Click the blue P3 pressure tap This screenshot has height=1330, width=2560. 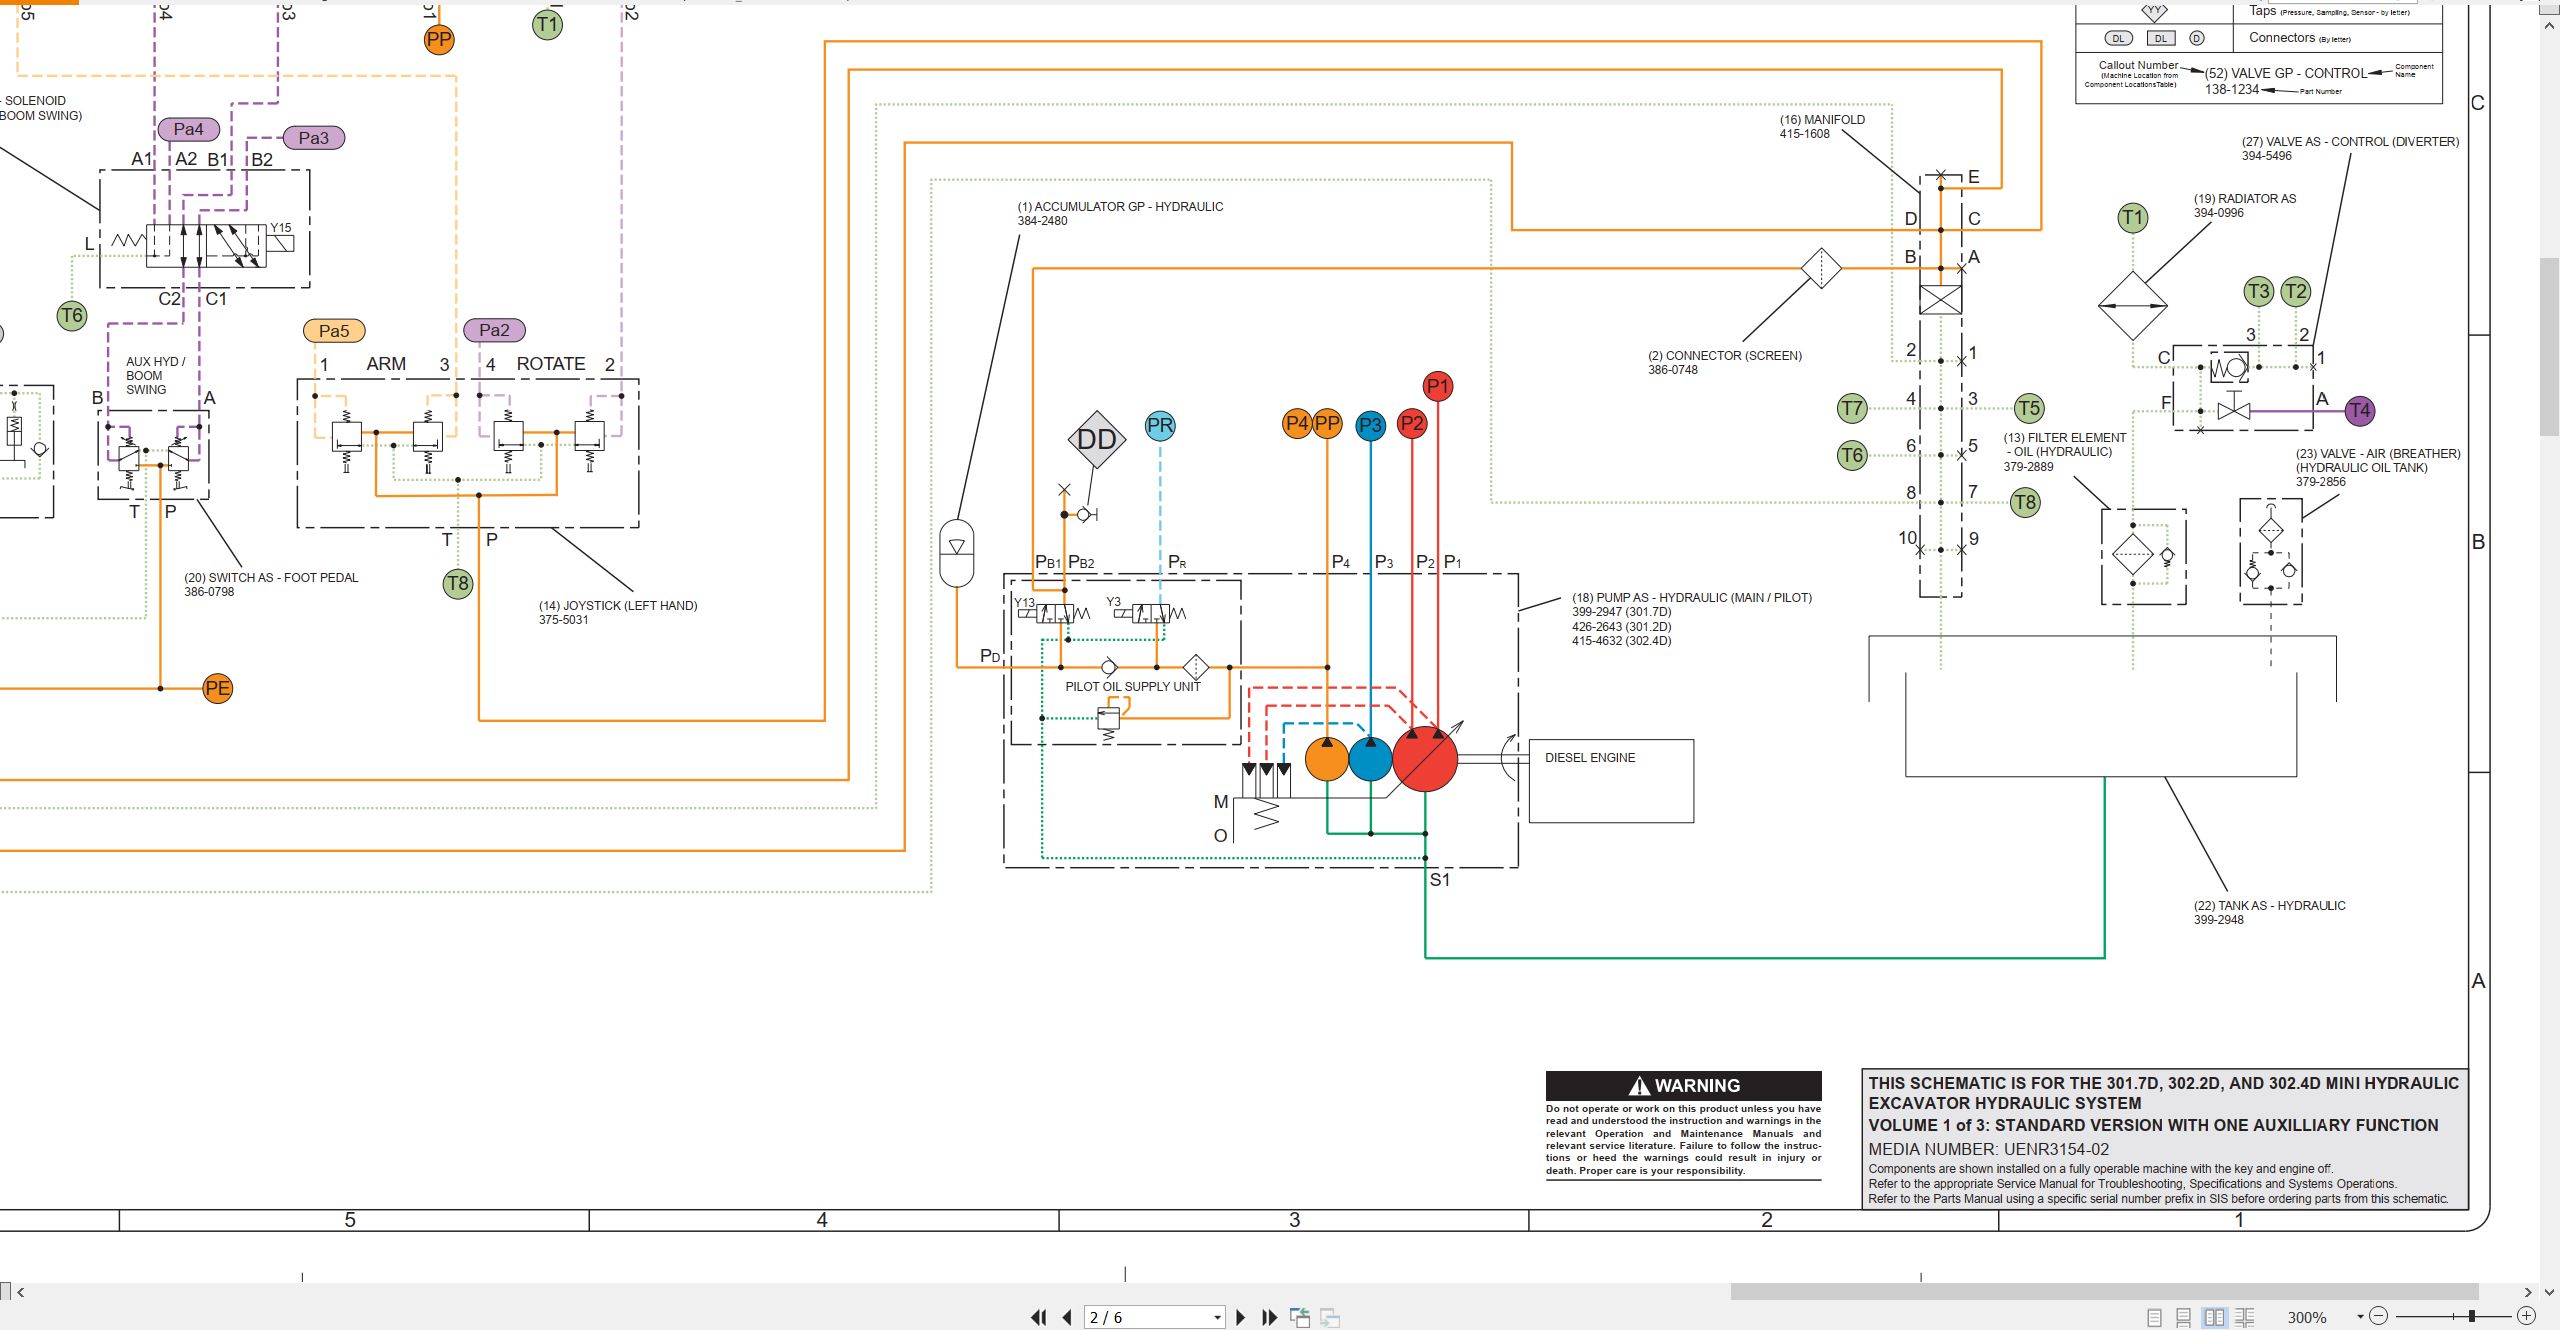pyautogui.click(x=1370, y=425)
